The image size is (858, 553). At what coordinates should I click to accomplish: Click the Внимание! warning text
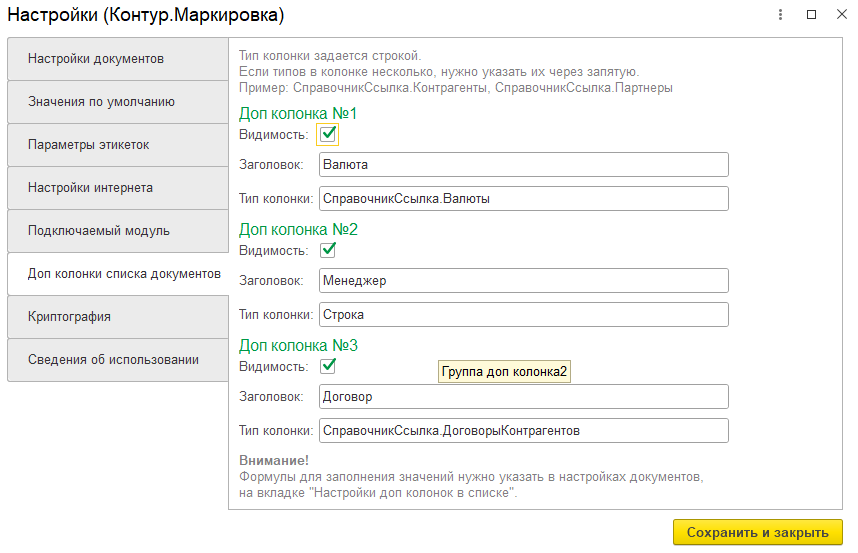[274, 461]
